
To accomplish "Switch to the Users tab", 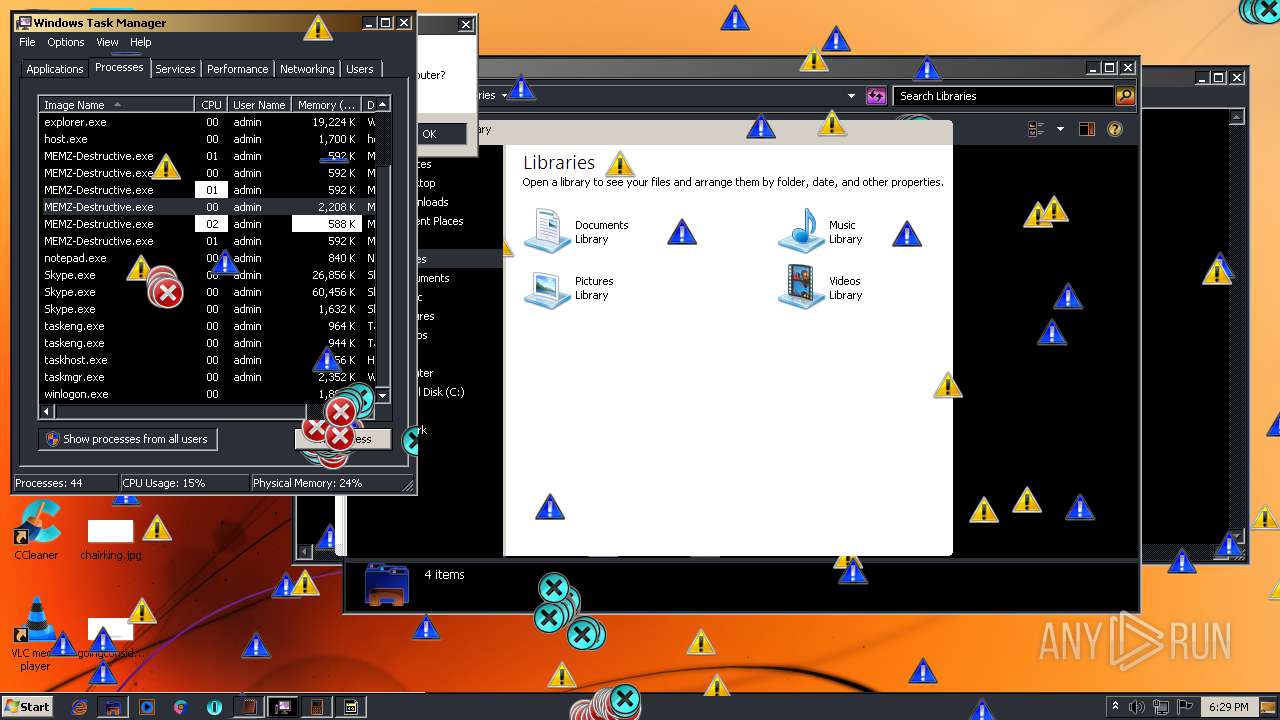I will [x=360, y=69].
